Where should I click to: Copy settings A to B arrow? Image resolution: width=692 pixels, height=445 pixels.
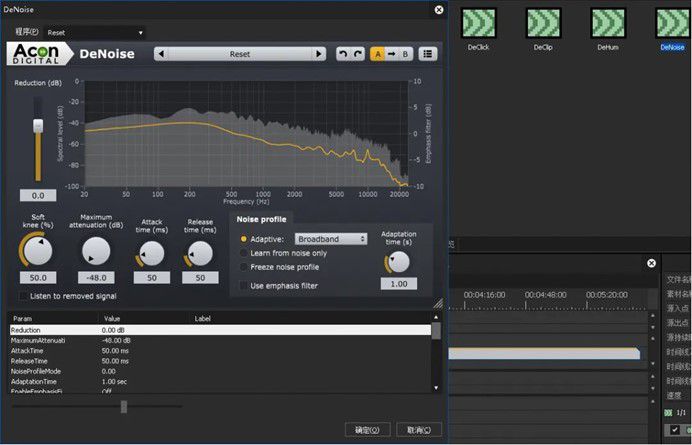pos(391,54)
